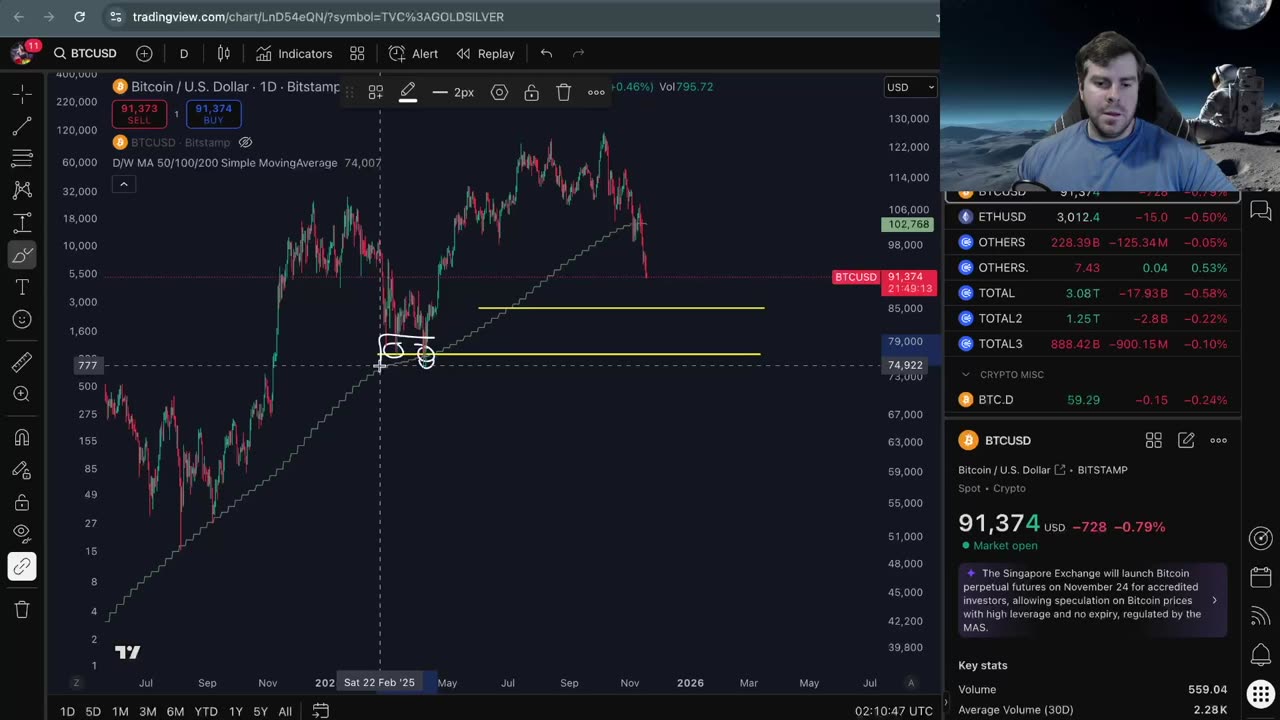1280x720 pixels.
Task: Open the Fibonacci and Gann tools
Action: pos(21,158)
